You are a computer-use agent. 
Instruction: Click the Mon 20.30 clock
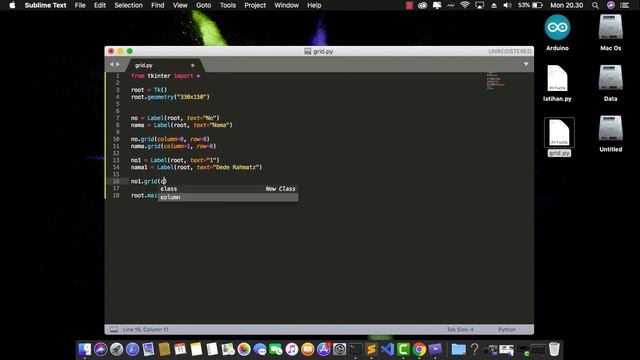(567, 5)
